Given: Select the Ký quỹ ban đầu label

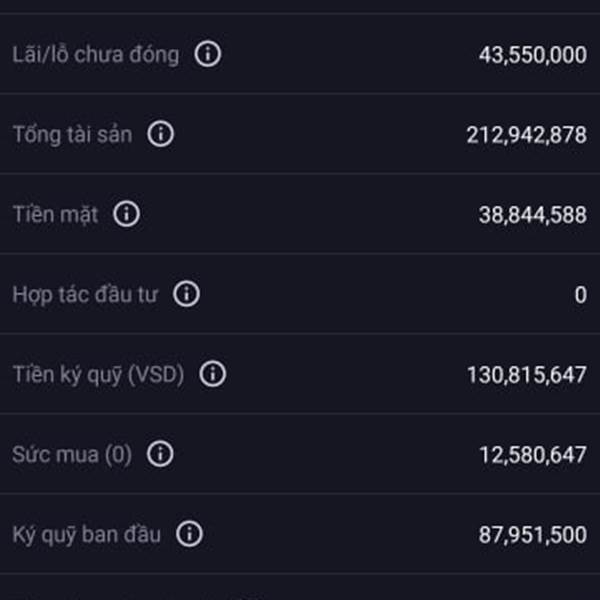Looking at the screenshot, I should coord(86,535).
